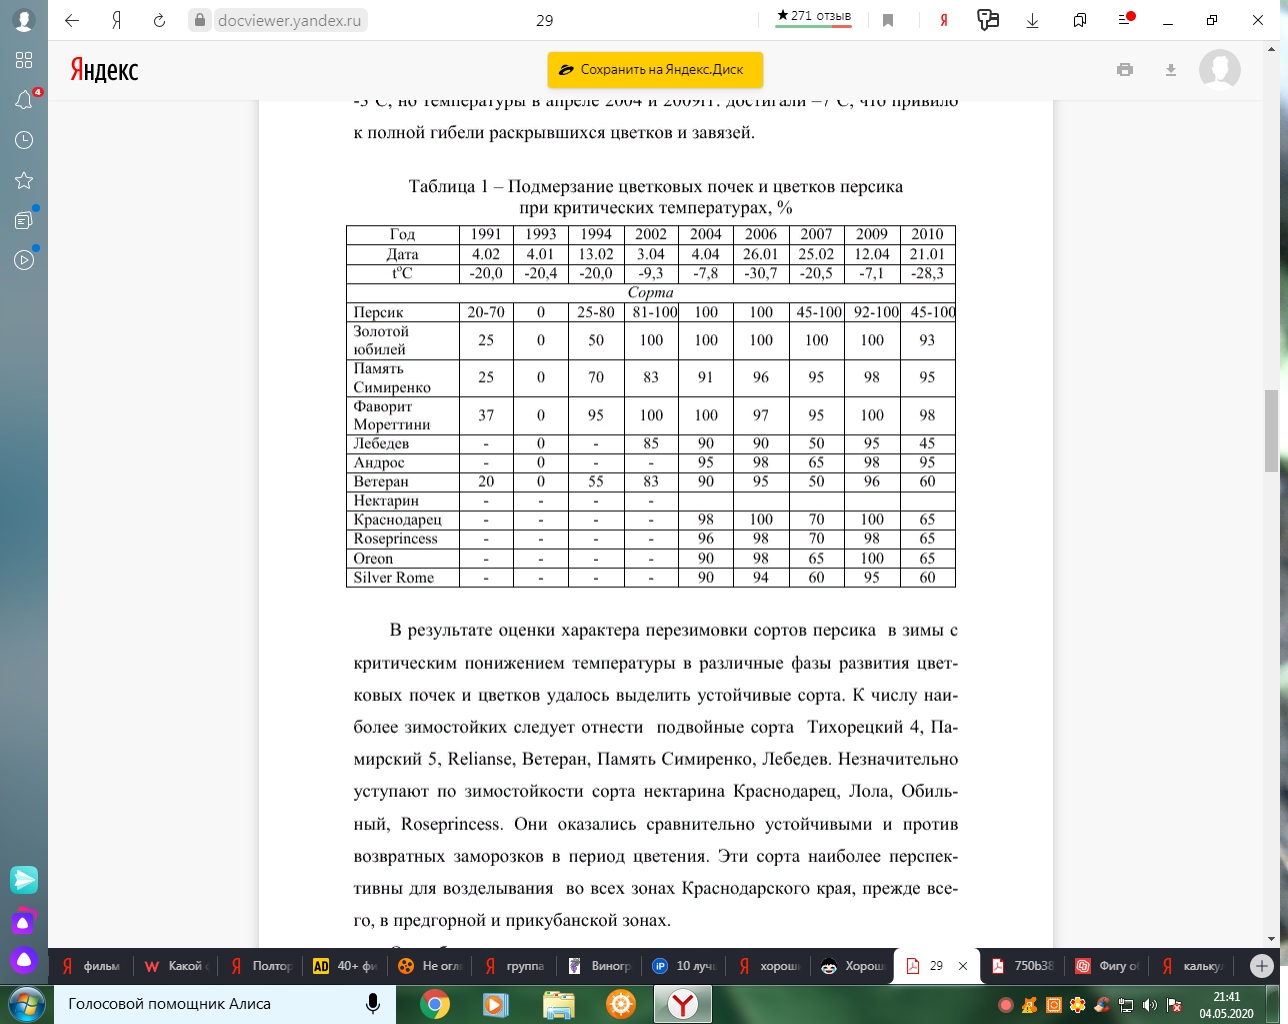Go back with the browser back arrow
Image resolution: width=1288 pixels, height=1024 pixels.
point(72,20)
